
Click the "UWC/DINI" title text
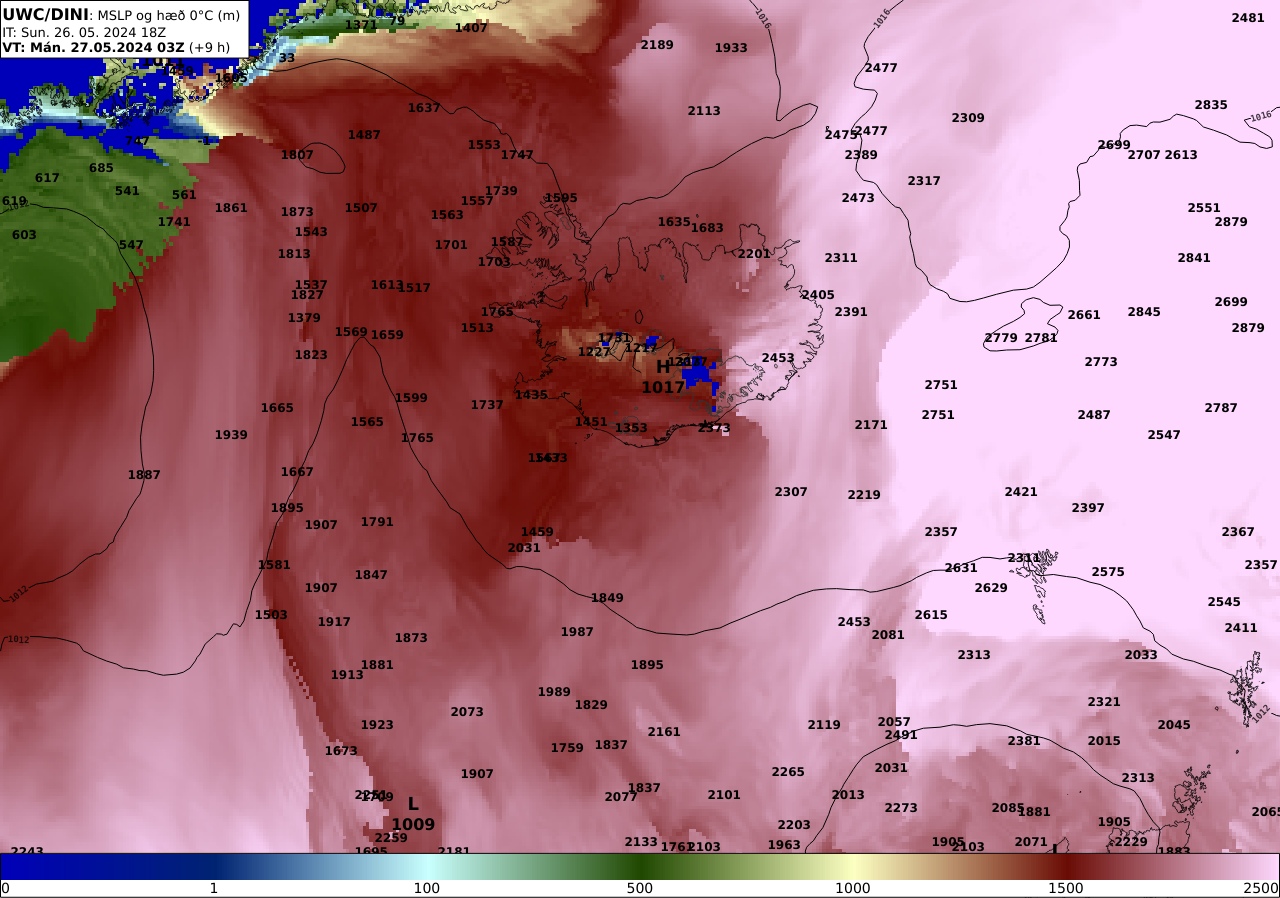pyautogui.click(x=46, y=14)
